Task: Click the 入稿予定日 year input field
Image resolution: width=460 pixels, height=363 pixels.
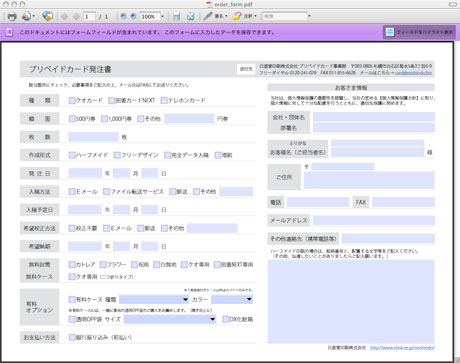Action: point(85,209)
